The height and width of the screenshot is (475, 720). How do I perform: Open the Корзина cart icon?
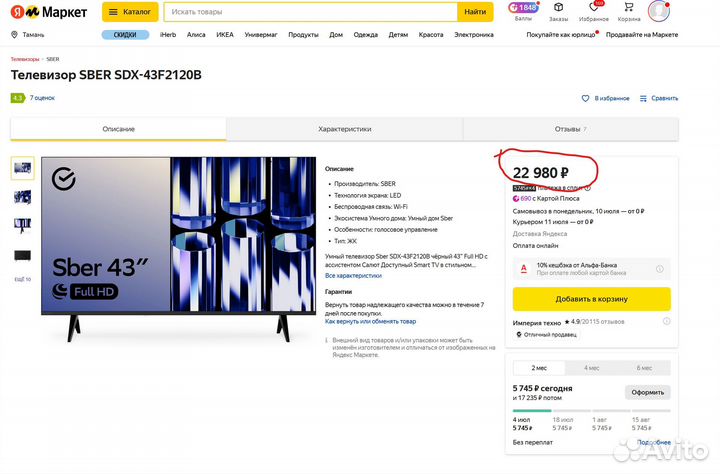[x=629, y=9]
